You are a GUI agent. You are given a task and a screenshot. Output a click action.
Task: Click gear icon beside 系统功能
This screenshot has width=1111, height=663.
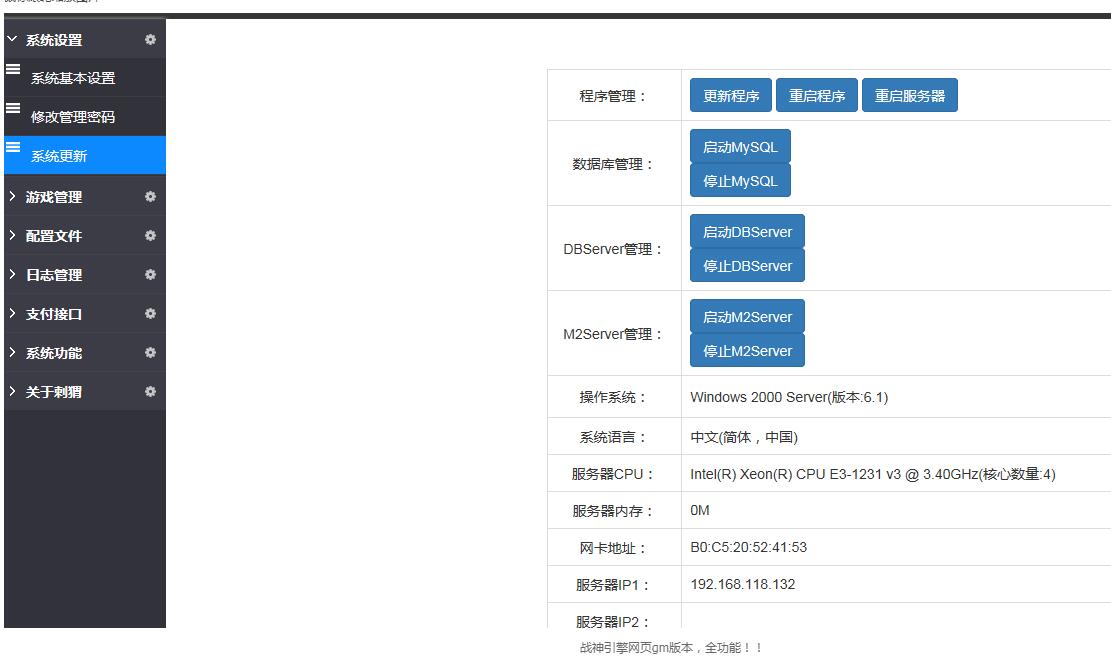click(x=150, y=353)
